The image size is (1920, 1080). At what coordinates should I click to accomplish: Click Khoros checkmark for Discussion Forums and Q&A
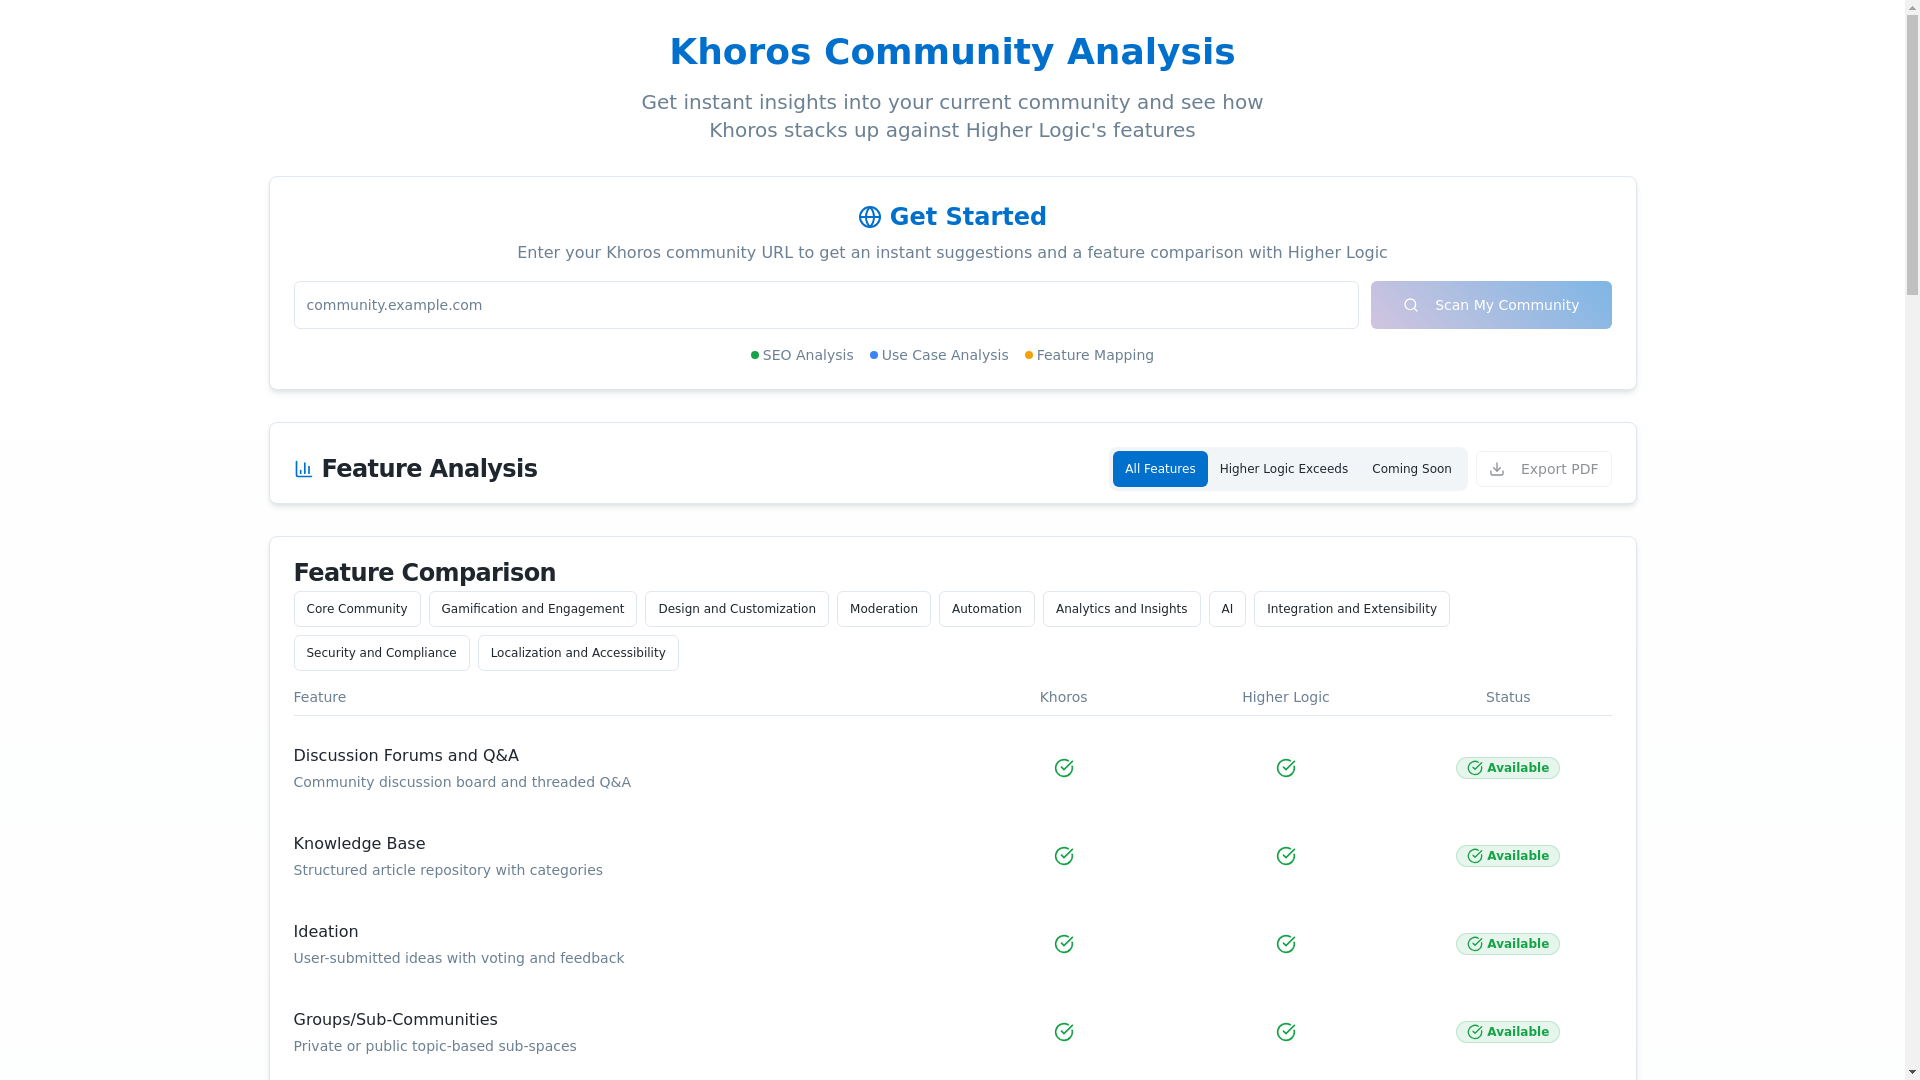(1063, 768)
